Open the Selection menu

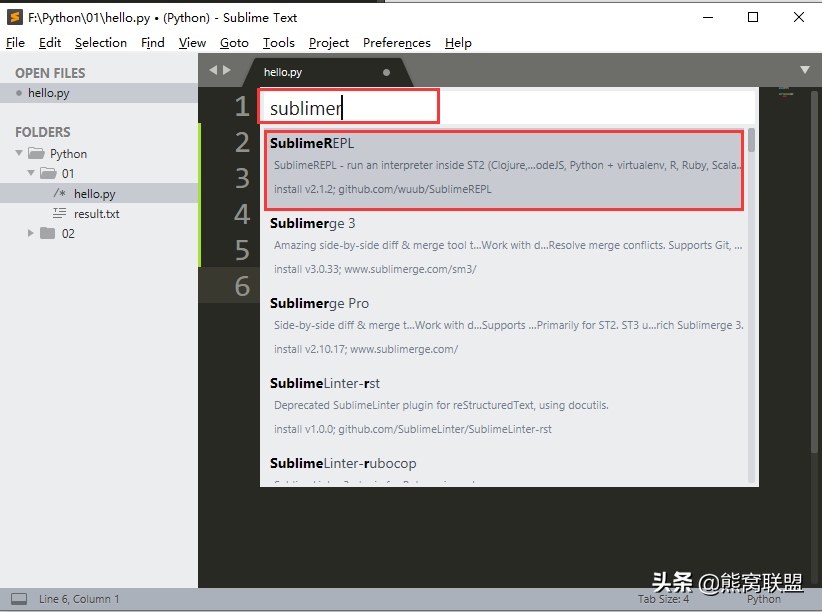tap(101, 42)
